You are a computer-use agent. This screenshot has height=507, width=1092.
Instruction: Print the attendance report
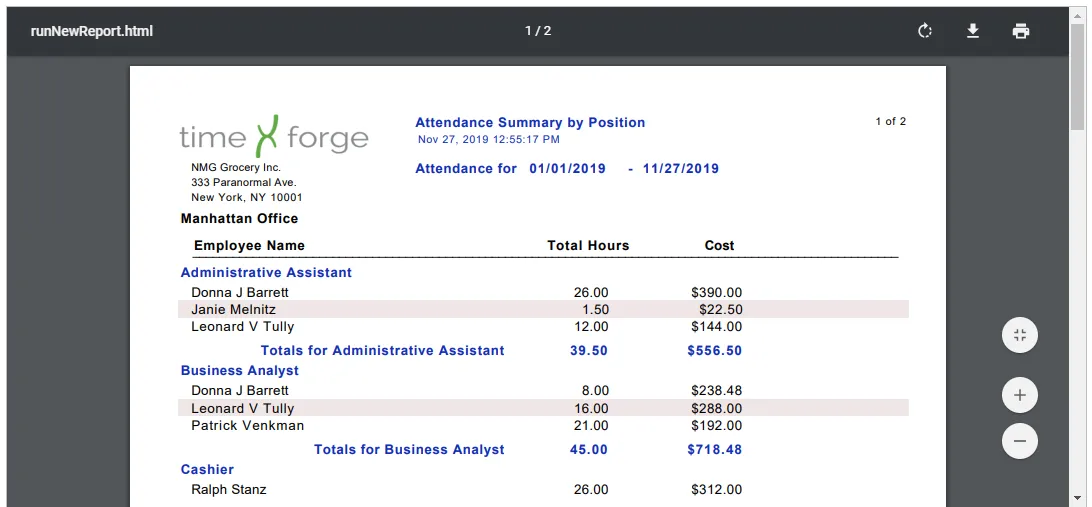[x=1021, y=31]
